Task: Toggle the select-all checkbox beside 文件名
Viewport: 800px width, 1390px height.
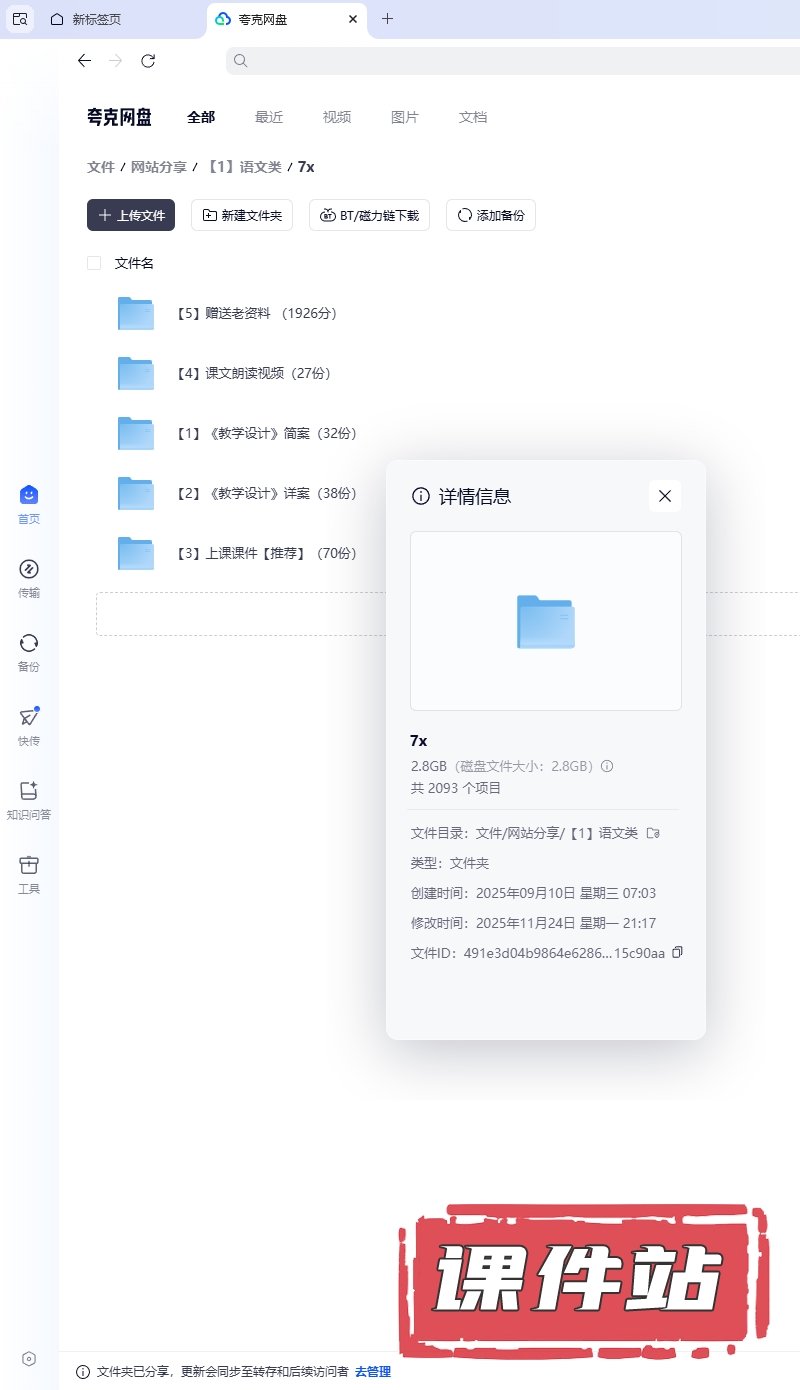Action: click(94, 263)
